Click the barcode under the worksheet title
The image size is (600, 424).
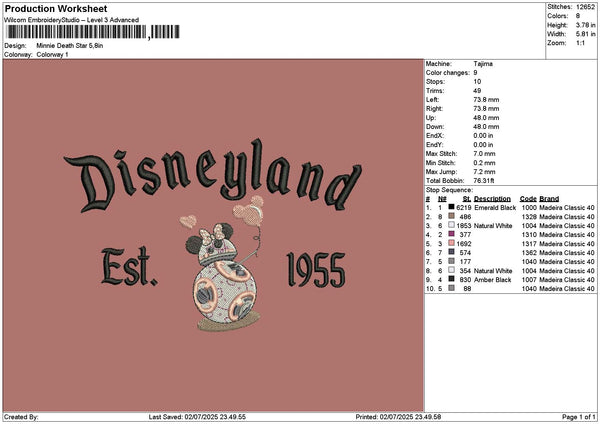pyautogui.click(x=93, y=32)
